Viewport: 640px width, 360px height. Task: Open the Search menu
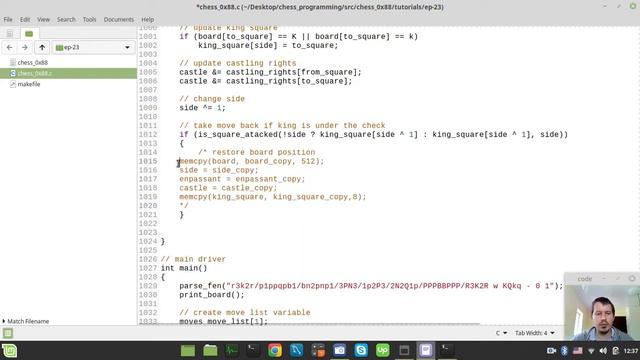tap(66, 19)
